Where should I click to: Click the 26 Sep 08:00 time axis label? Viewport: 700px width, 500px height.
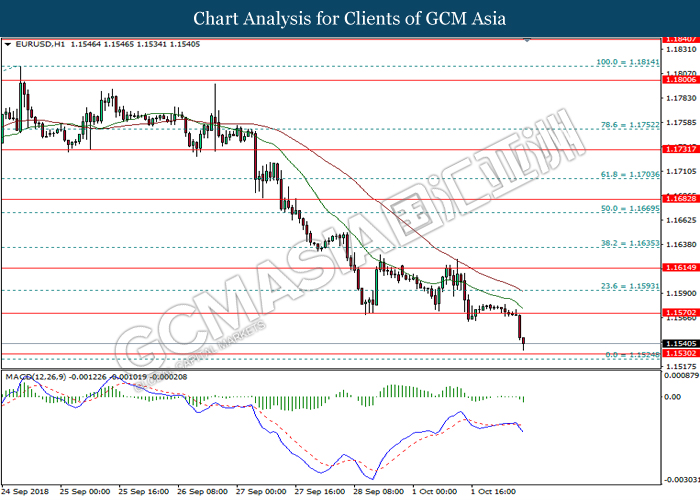point(202,492)
